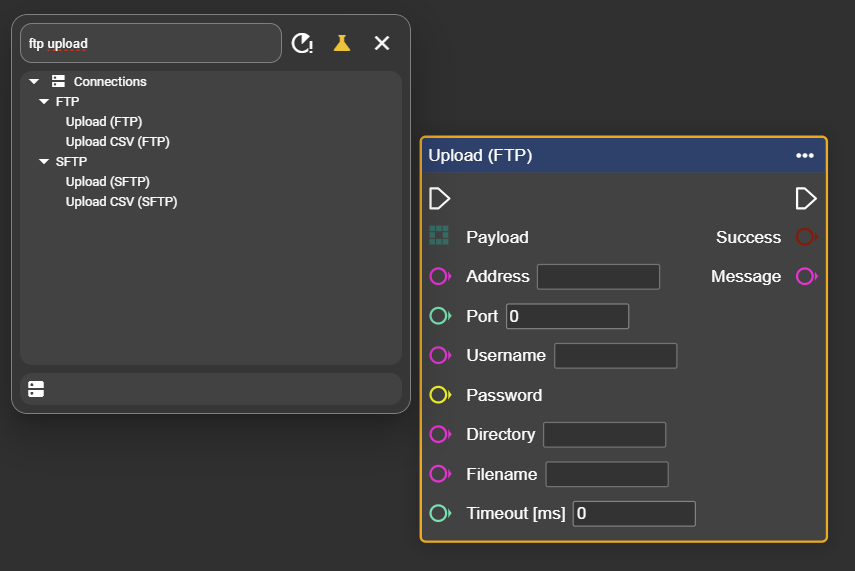Select Upload CSV (FTP) entry
855x571 pixels.
point(117,142)
